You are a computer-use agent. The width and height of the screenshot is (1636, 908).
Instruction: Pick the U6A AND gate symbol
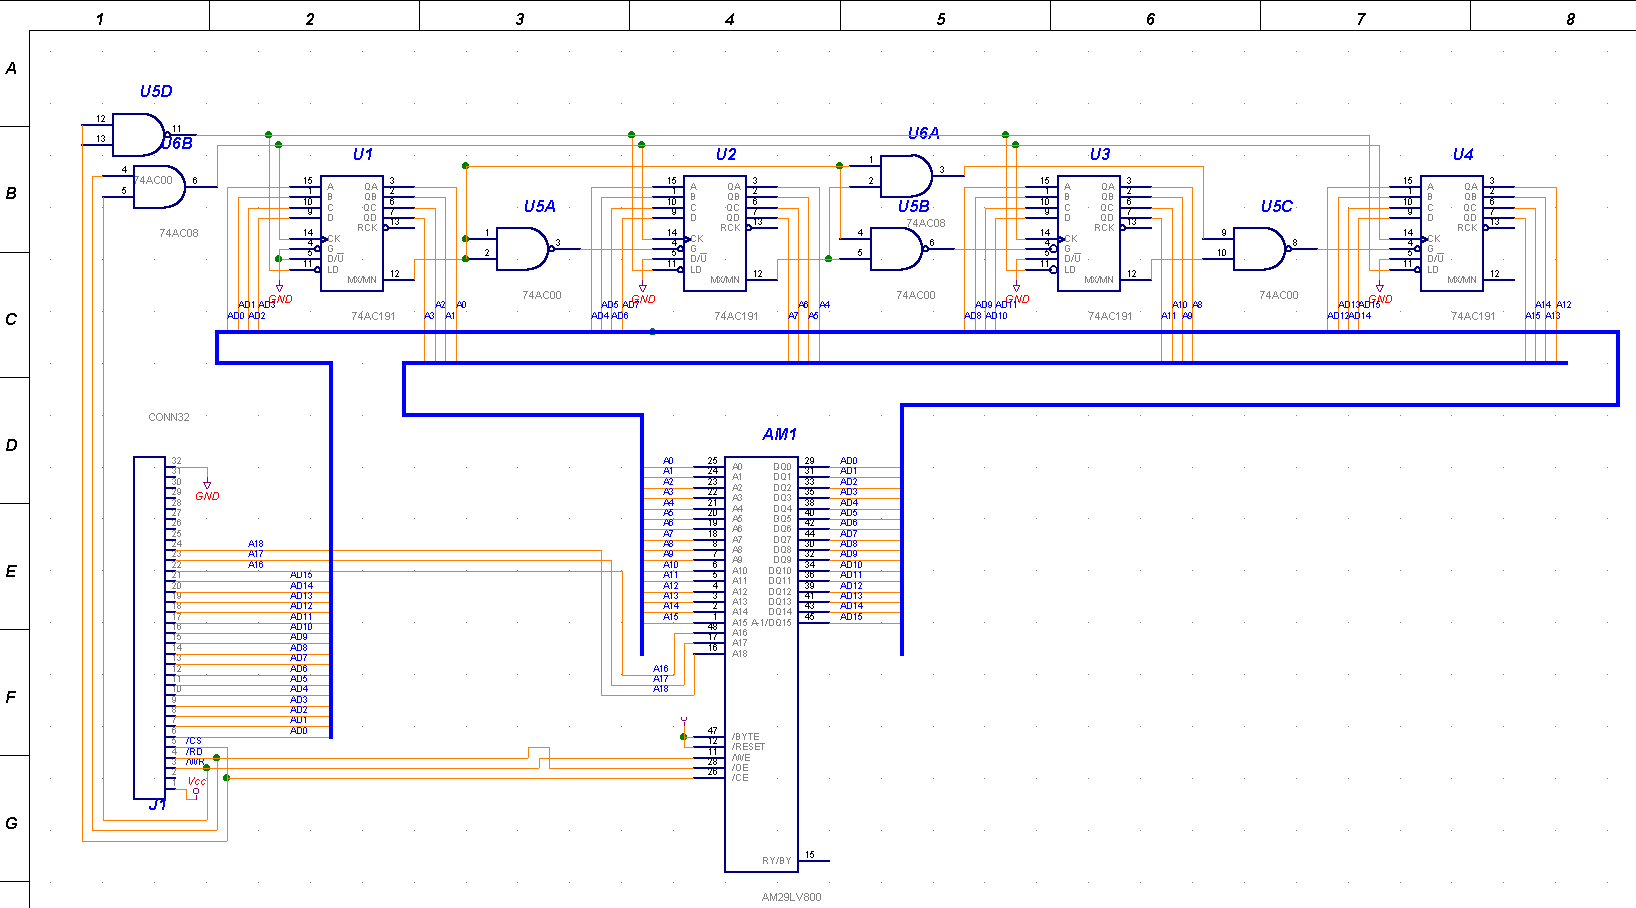coord(905,176)
